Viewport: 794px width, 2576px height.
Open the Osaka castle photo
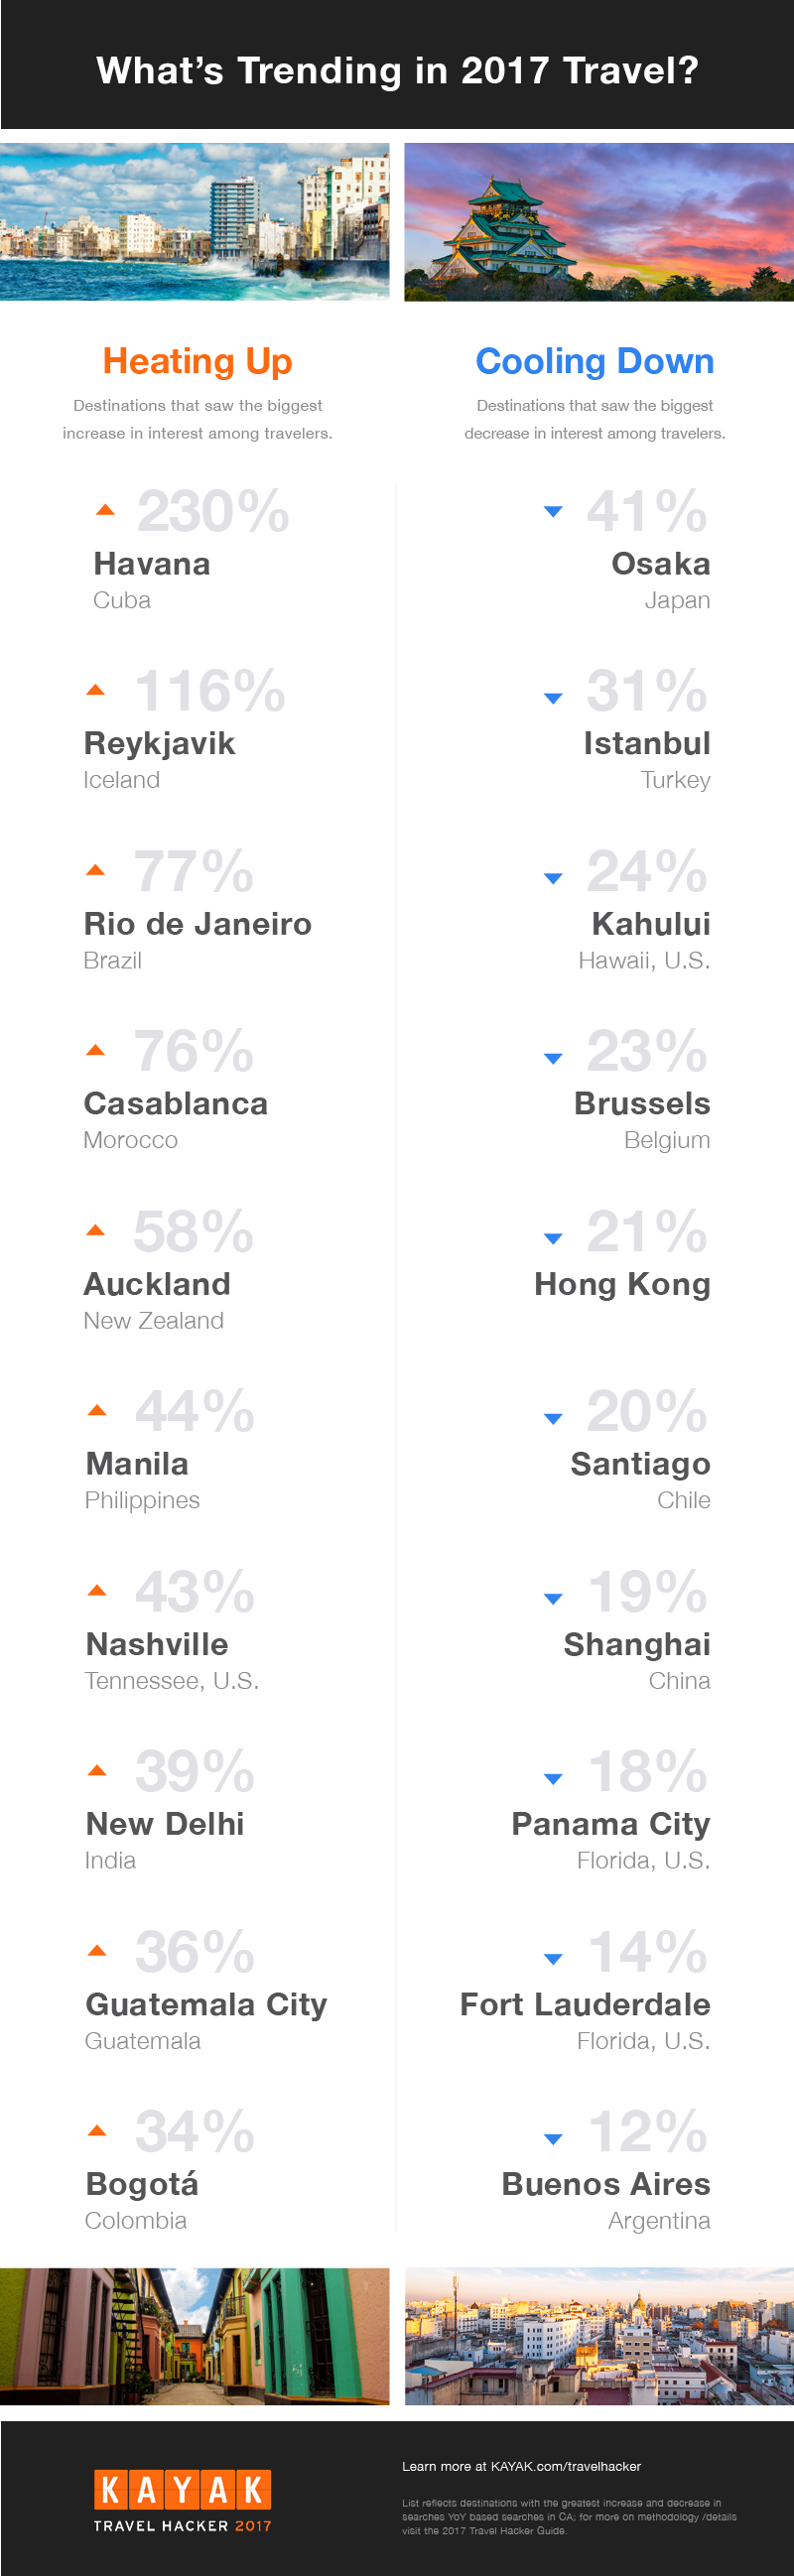point(599,222)
